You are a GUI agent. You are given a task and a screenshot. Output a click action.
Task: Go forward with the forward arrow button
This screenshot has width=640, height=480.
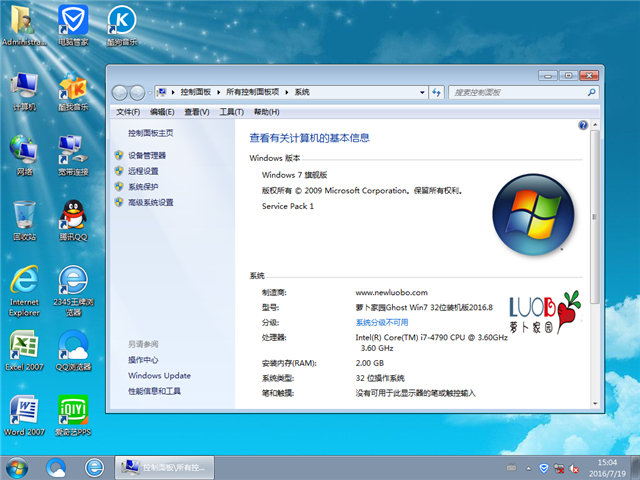pyautogui.click(x=137, y=93)
